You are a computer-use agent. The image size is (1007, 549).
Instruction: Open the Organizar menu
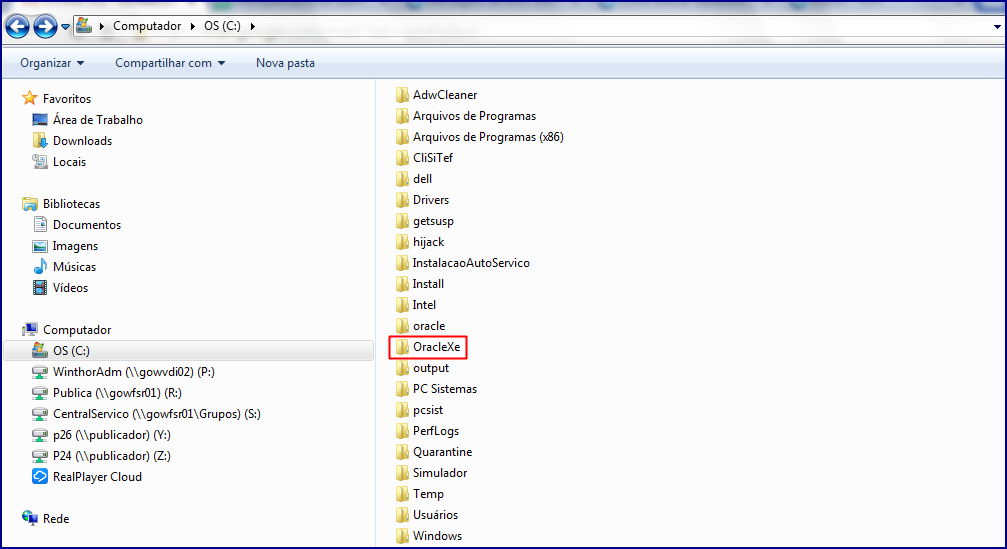pyautogui.click(x=52, y=63)
